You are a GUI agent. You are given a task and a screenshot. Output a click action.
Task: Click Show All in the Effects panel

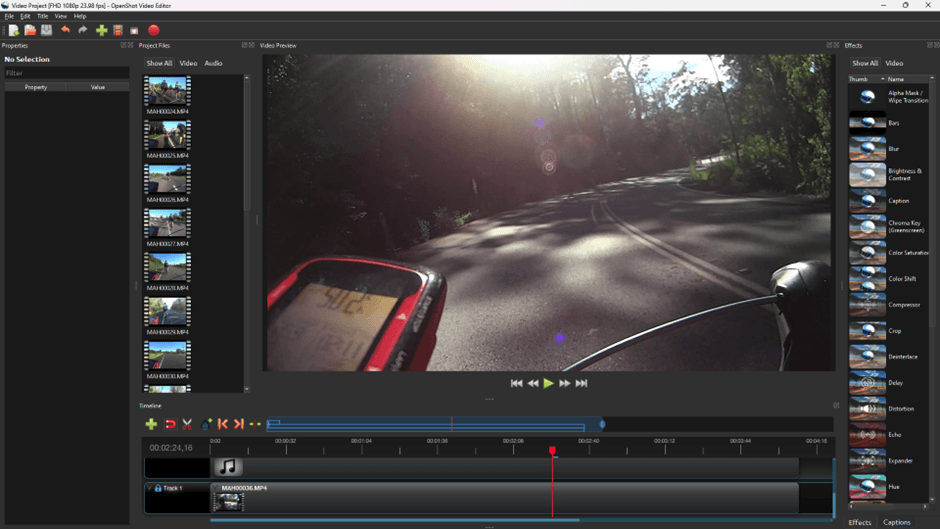(865, 63)
